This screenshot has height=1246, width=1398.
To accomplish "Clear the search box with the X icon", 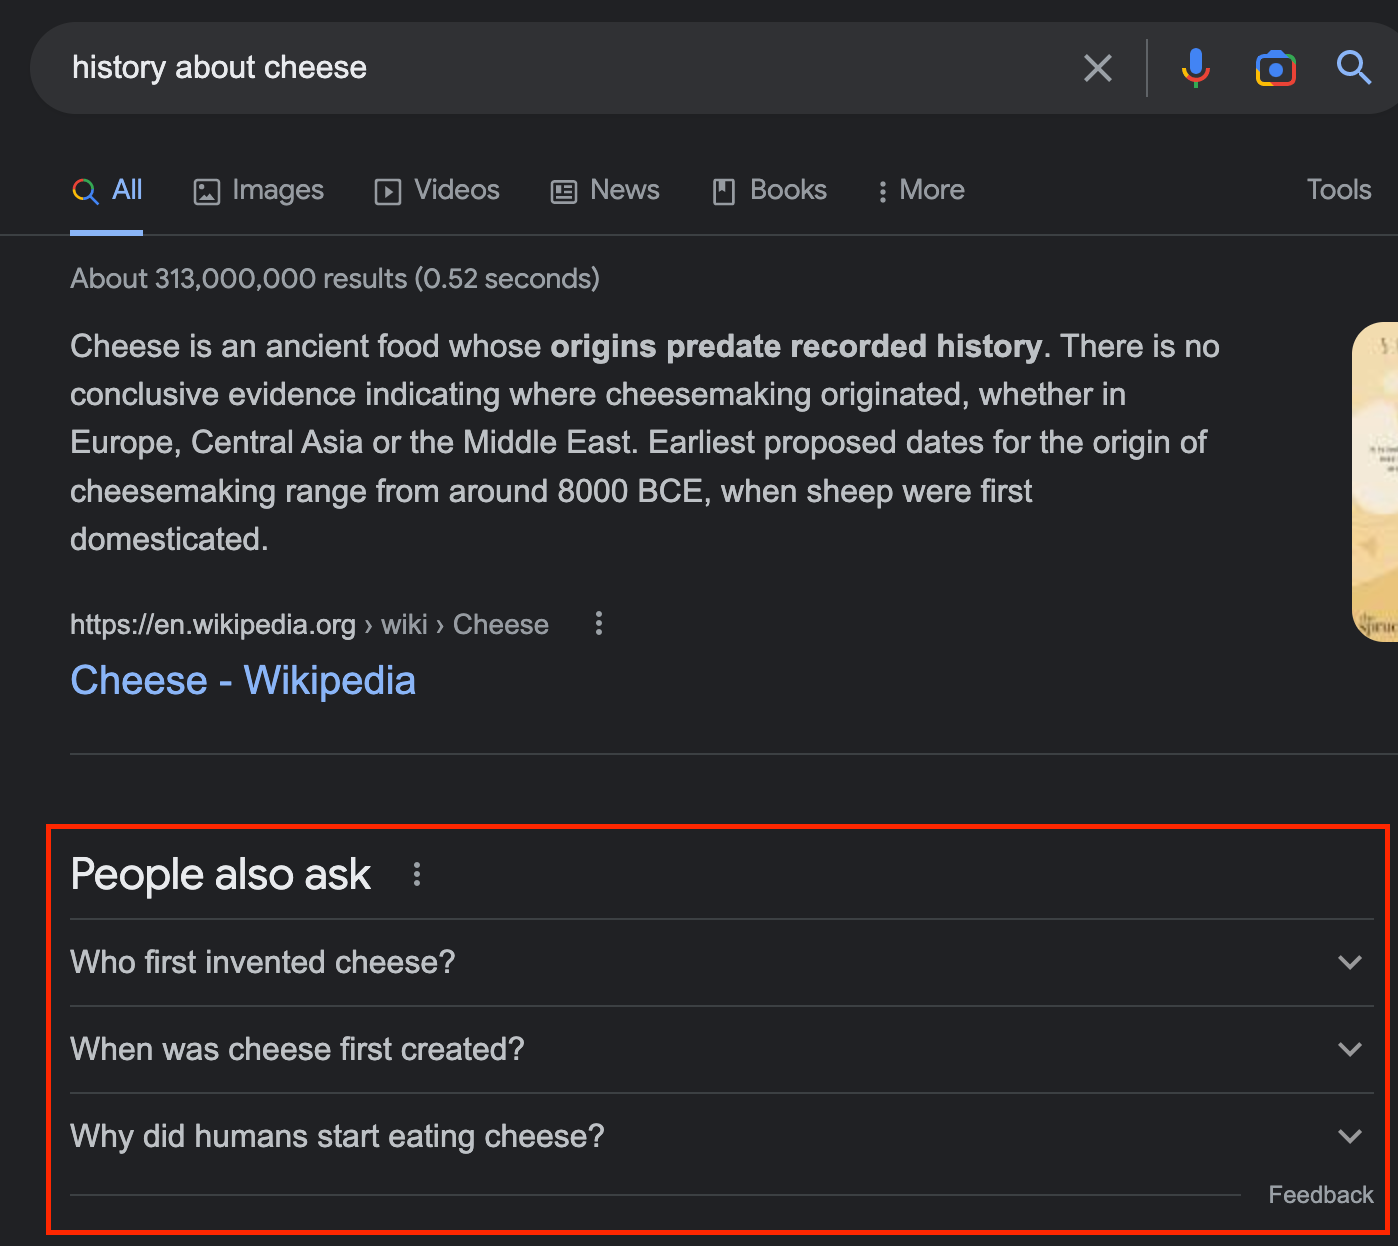I will (x=1097, y=68).
